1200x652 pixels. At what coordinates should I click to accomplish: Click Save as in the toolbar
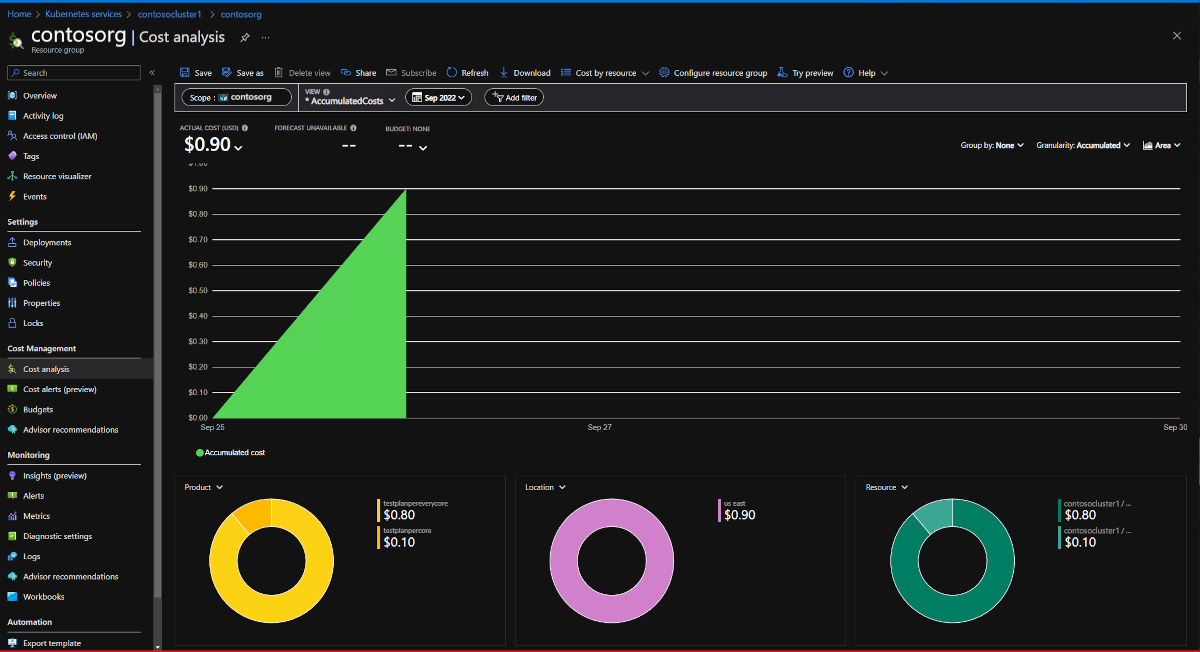click(x=243, y=72)
